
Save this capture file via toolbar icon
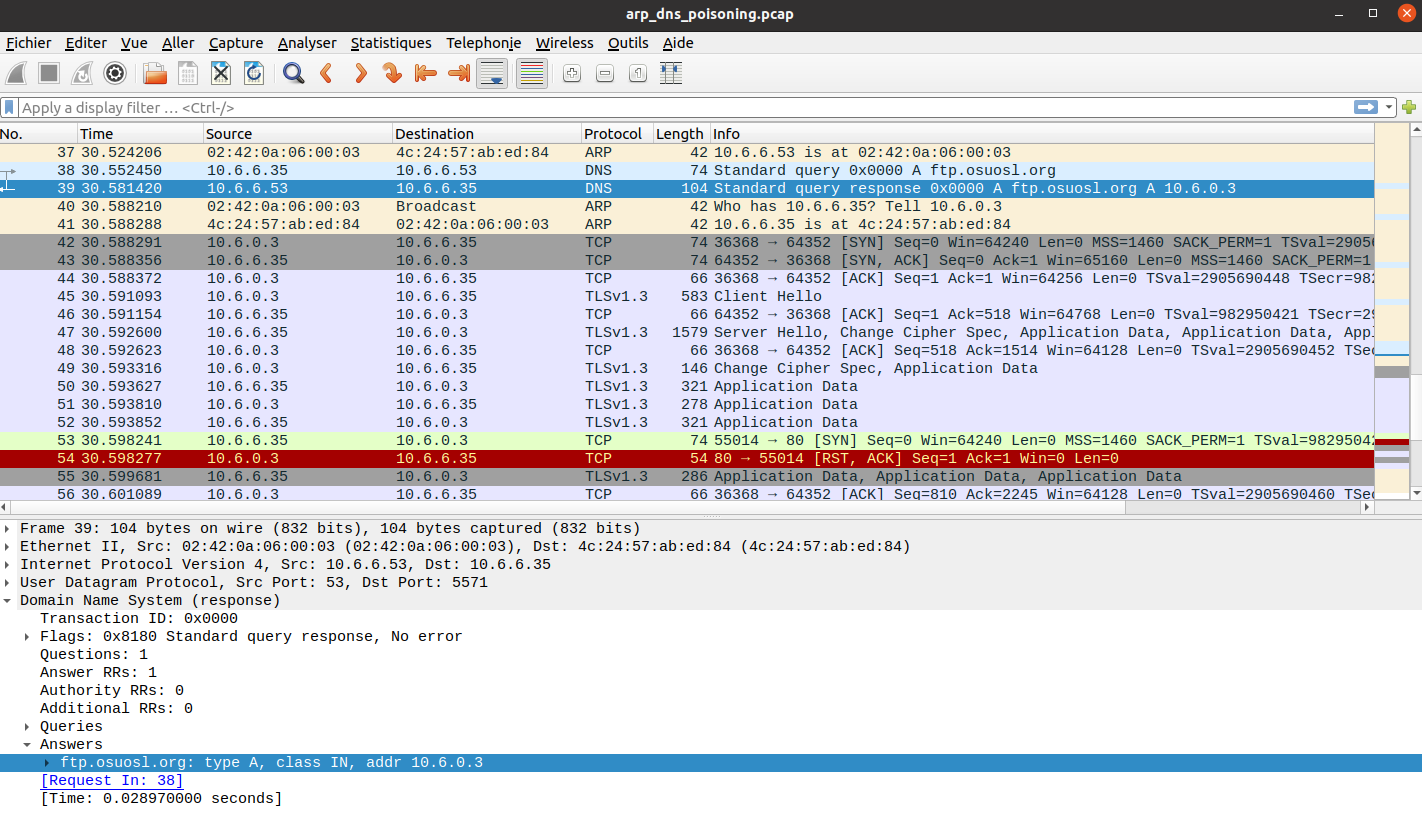[188, 73]
